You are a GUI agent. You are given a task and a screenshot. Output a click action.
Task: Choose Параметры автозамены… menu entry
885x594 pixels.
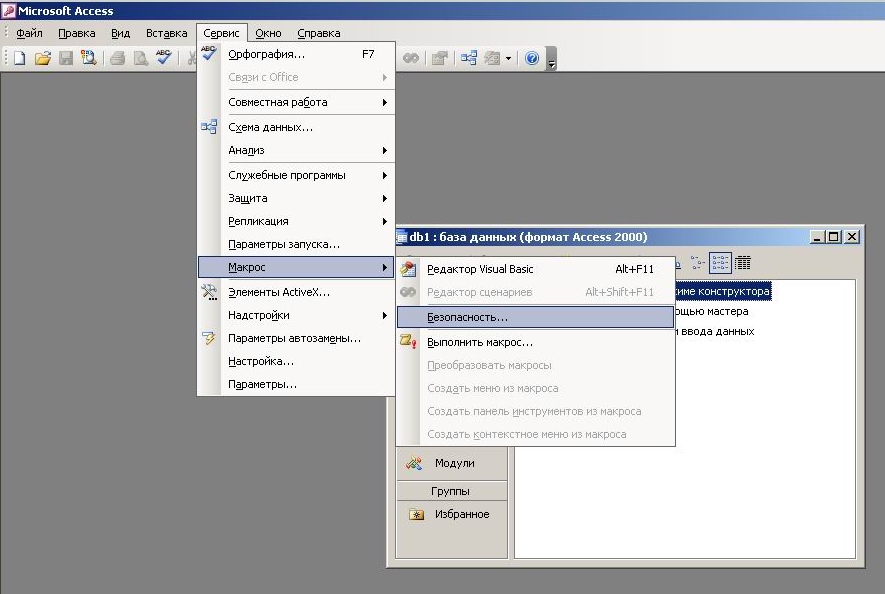pyautogui.click(x=296, y=338)
